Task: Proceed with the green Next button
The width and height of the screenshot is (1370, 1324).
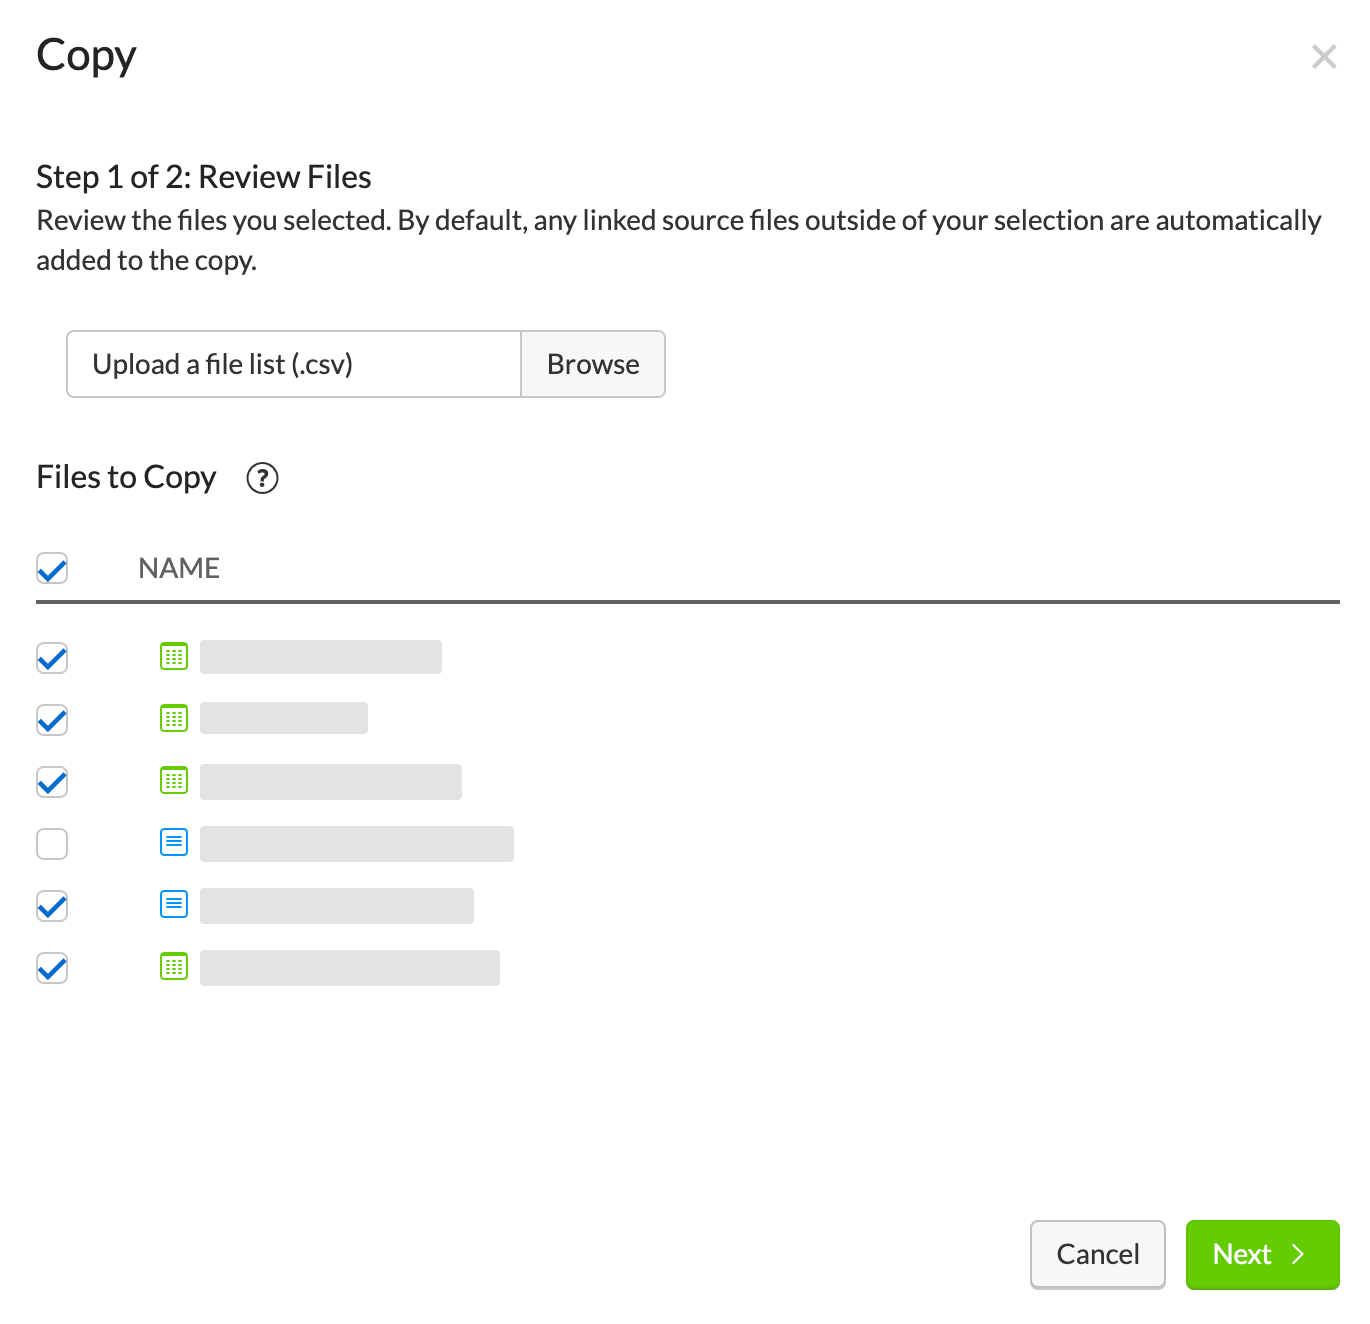Action: [x=1261, y=1254]
